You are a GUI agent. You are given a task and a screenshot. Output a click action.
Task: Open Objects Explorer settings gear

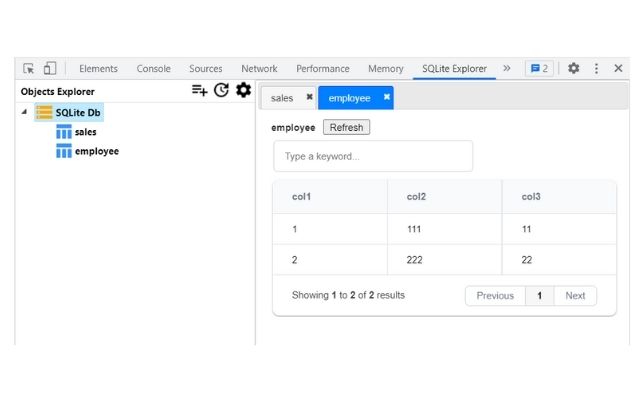tap(243, 91)
